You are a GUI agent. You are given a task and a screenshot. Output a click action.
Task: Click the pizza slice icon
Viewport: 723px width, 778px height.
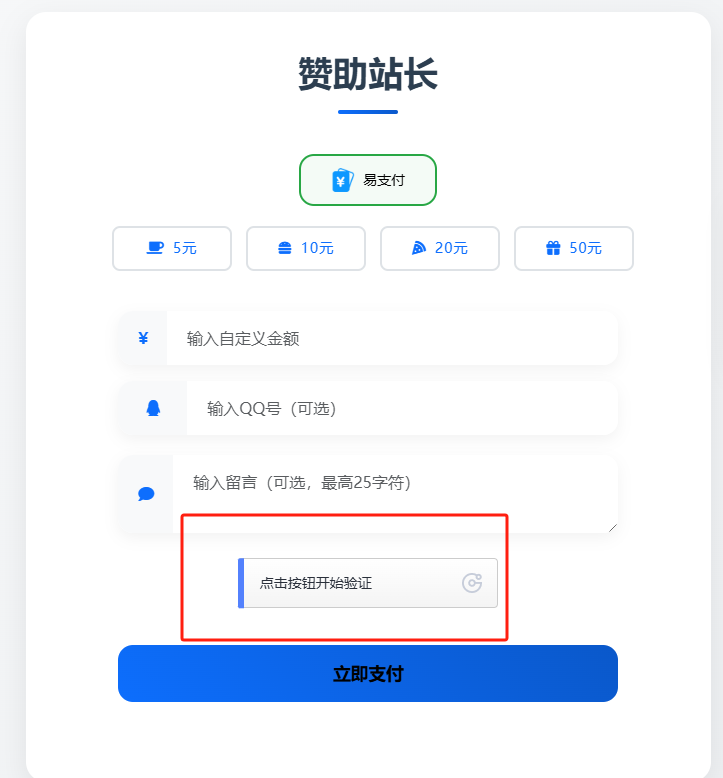click(419, 248)
